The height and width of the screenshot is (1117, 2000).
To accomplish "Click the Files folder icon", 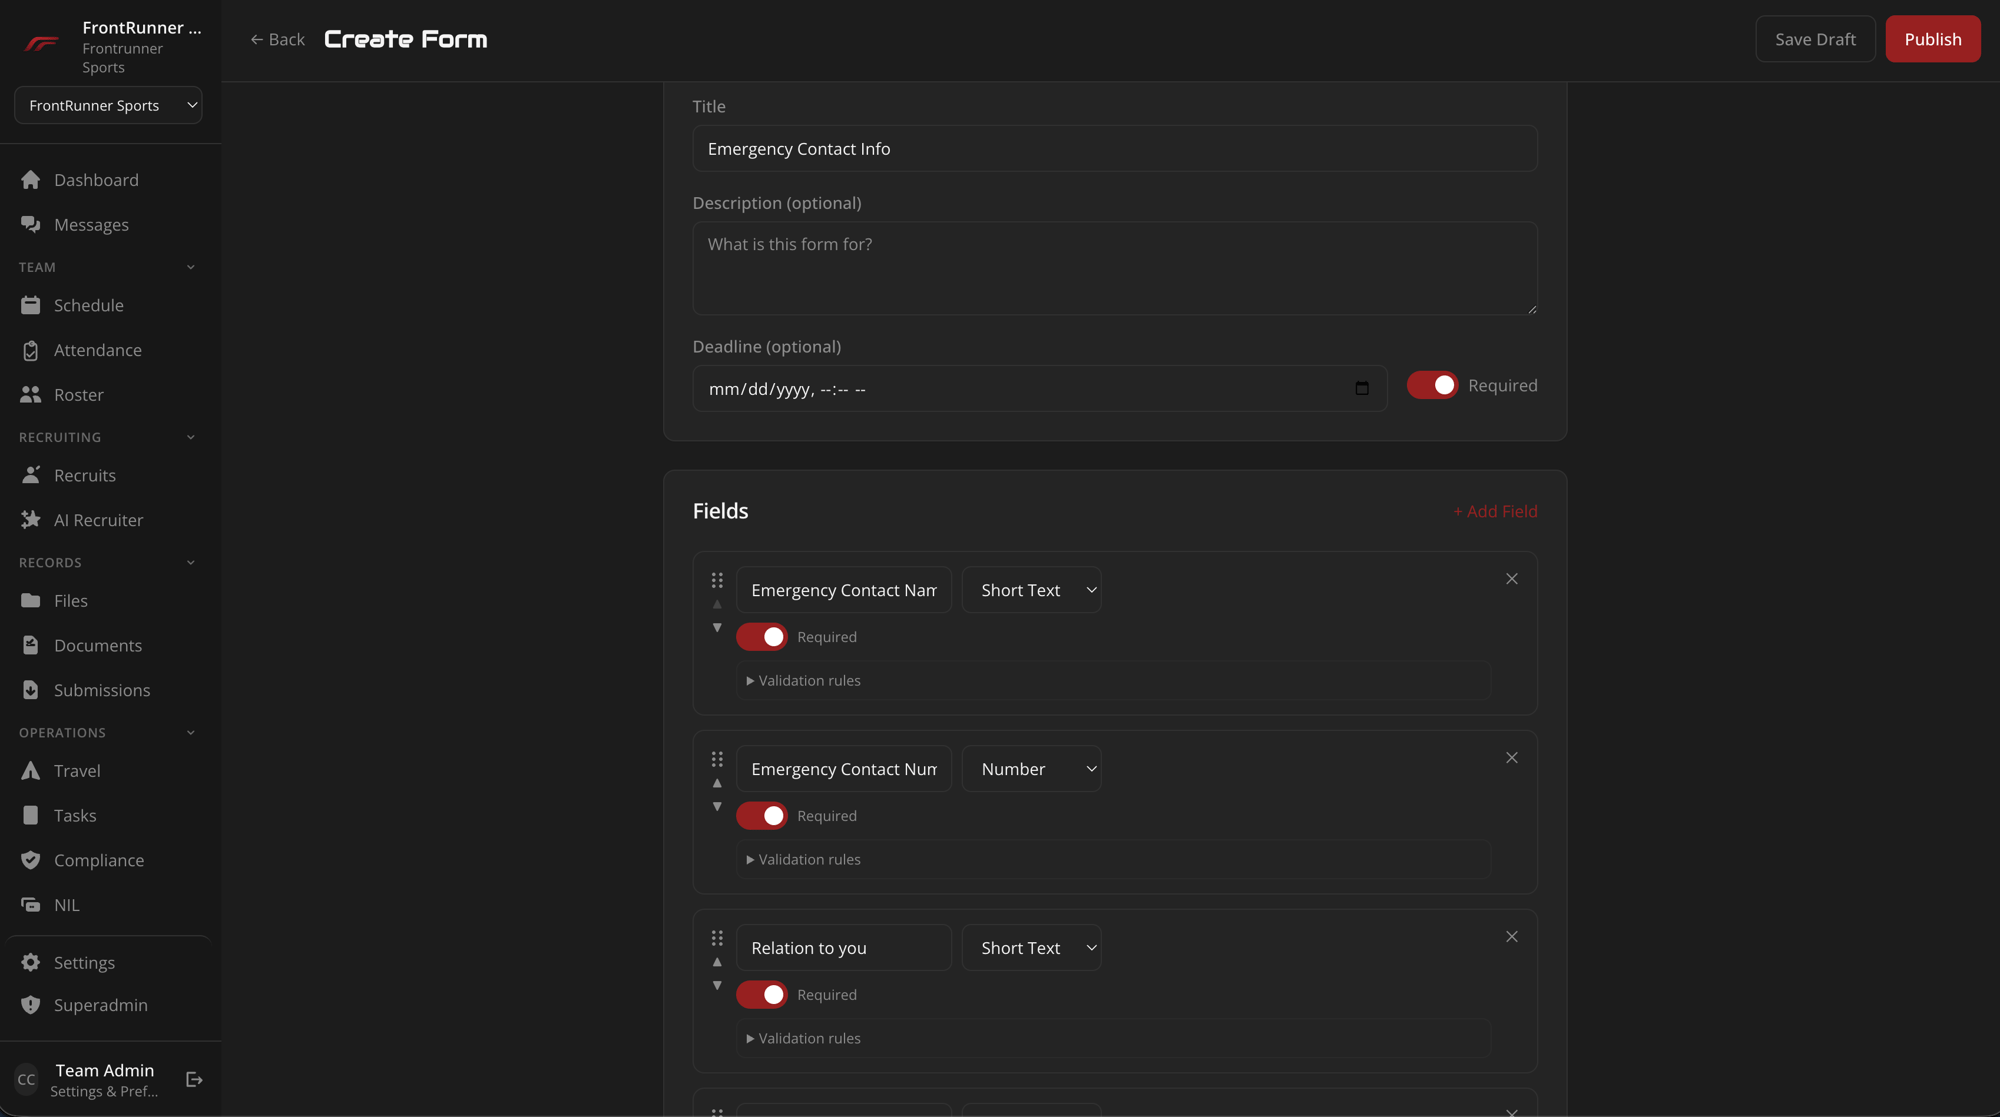I will [31, 600].
